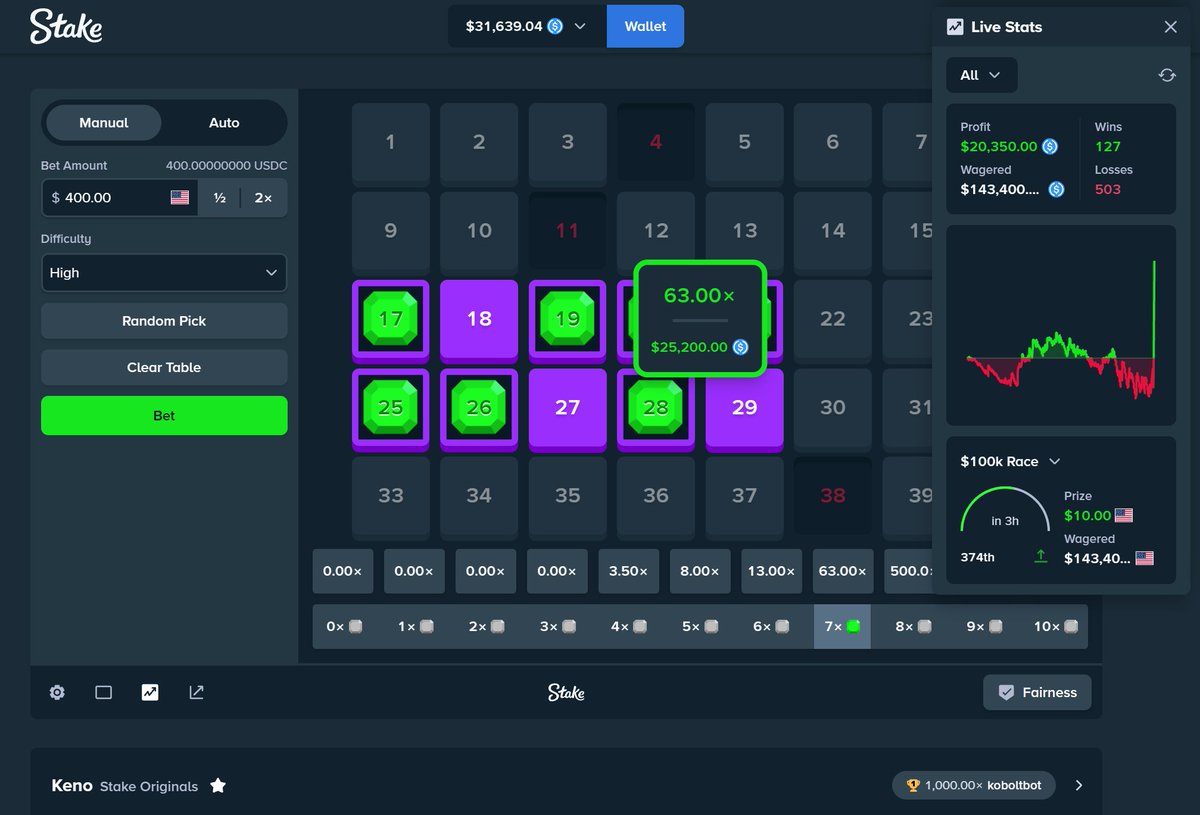Click the 8× hits indicator

(914, 626)
